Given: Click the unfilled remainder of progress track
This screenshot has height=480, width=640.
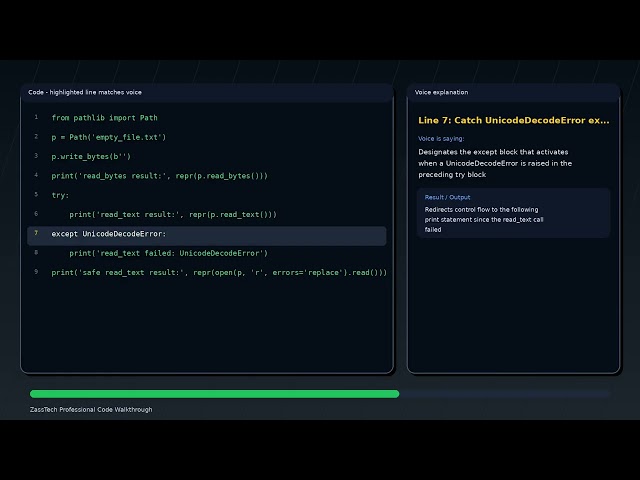Looking at the screenshot, I should pos(505,394).
